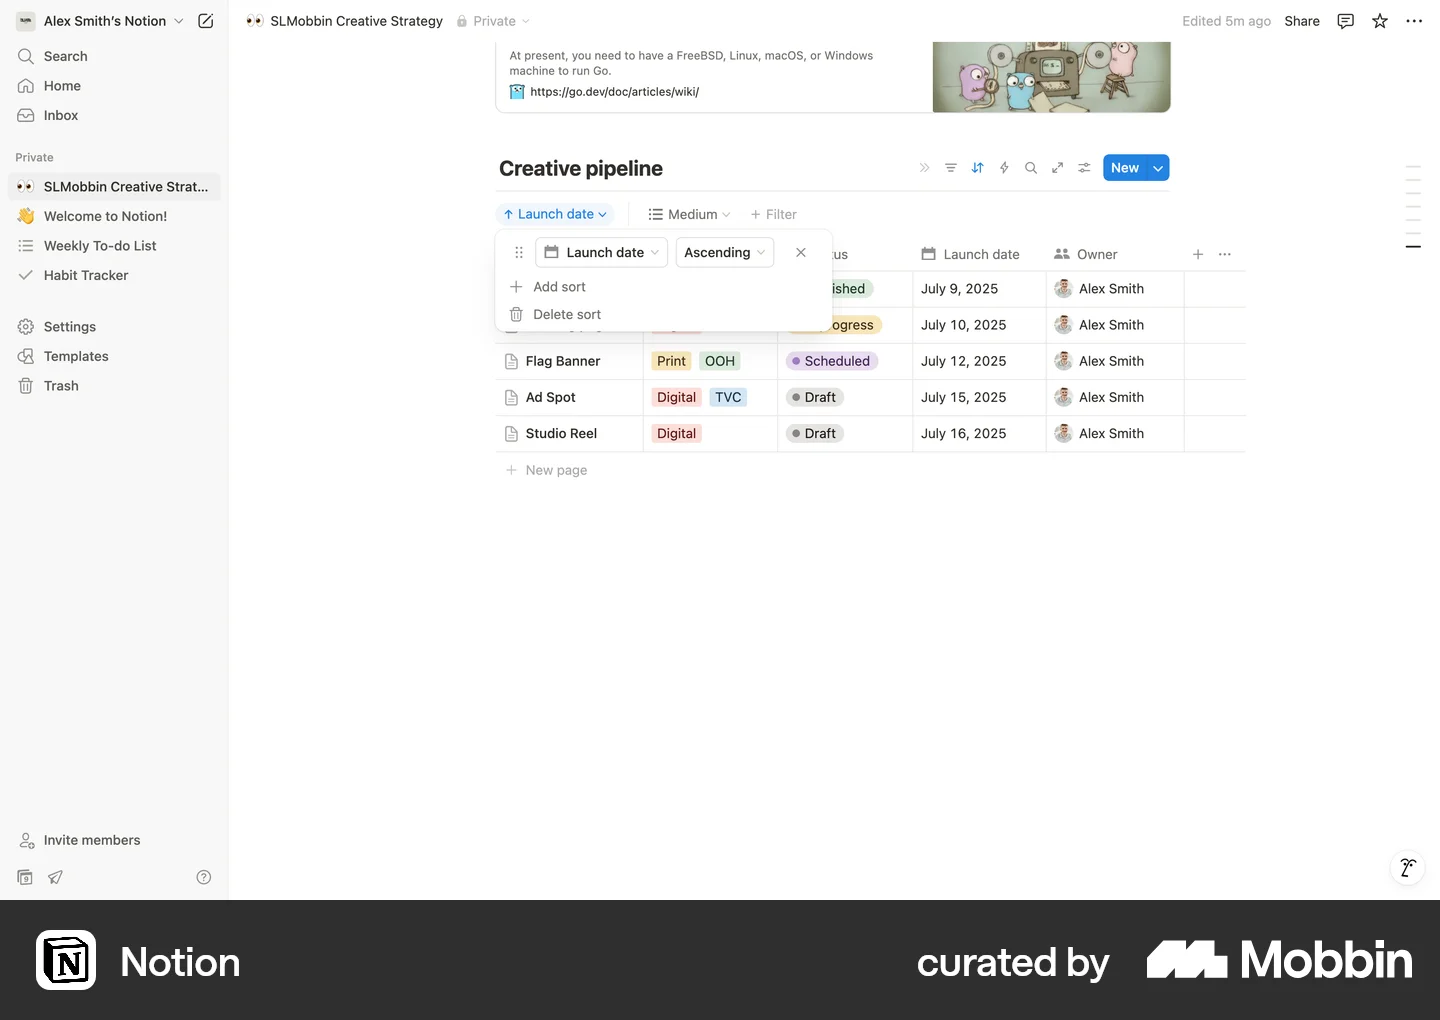Add a Filter to the view
Viewport: 1440px width, 1020px height.
point(774,214)
